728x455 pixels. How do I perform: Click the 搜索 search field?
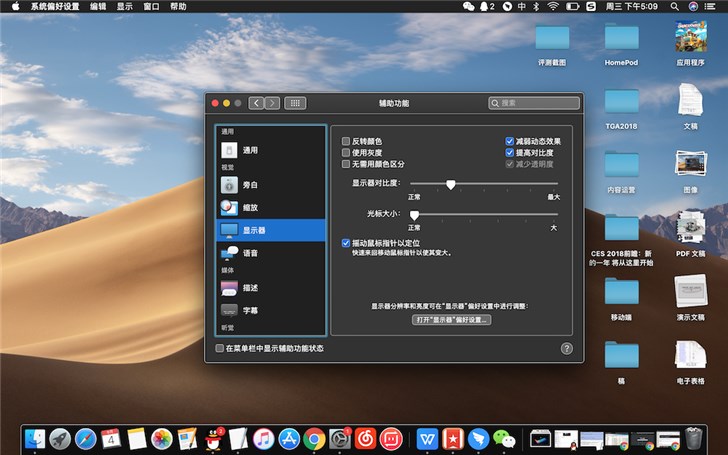point(534,103)
